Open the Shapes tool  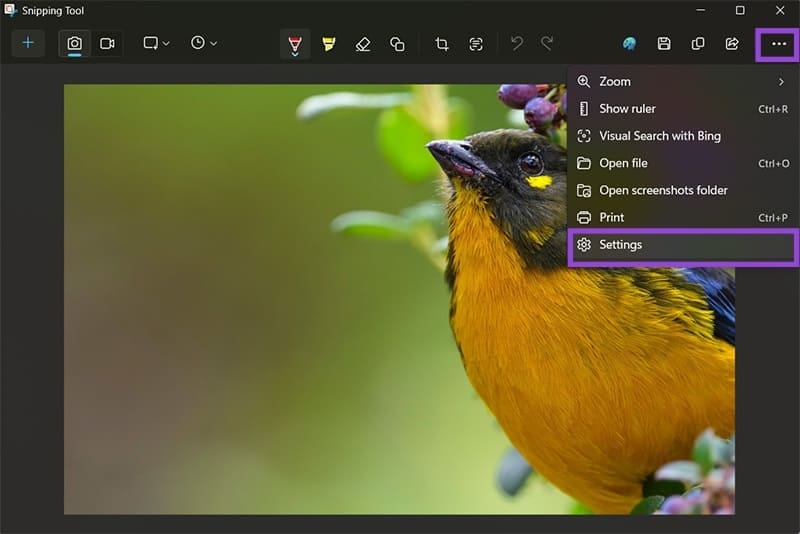(x=397, y=44)
